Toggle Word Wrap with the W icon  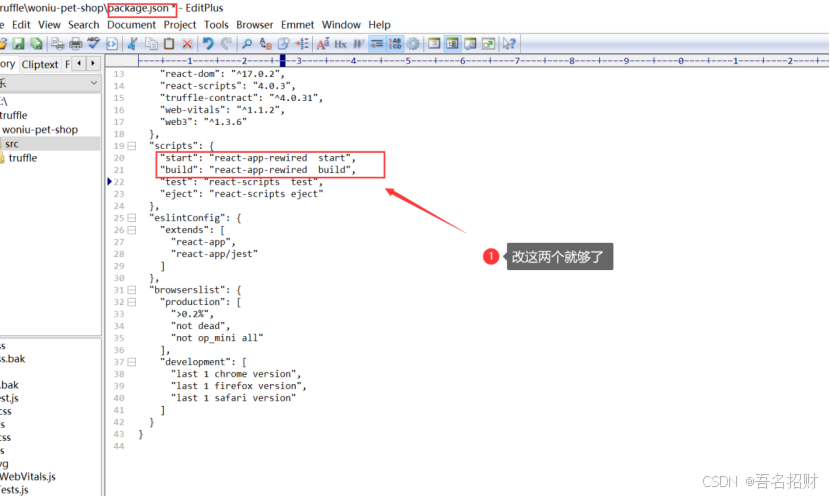(x=358, y=44)
